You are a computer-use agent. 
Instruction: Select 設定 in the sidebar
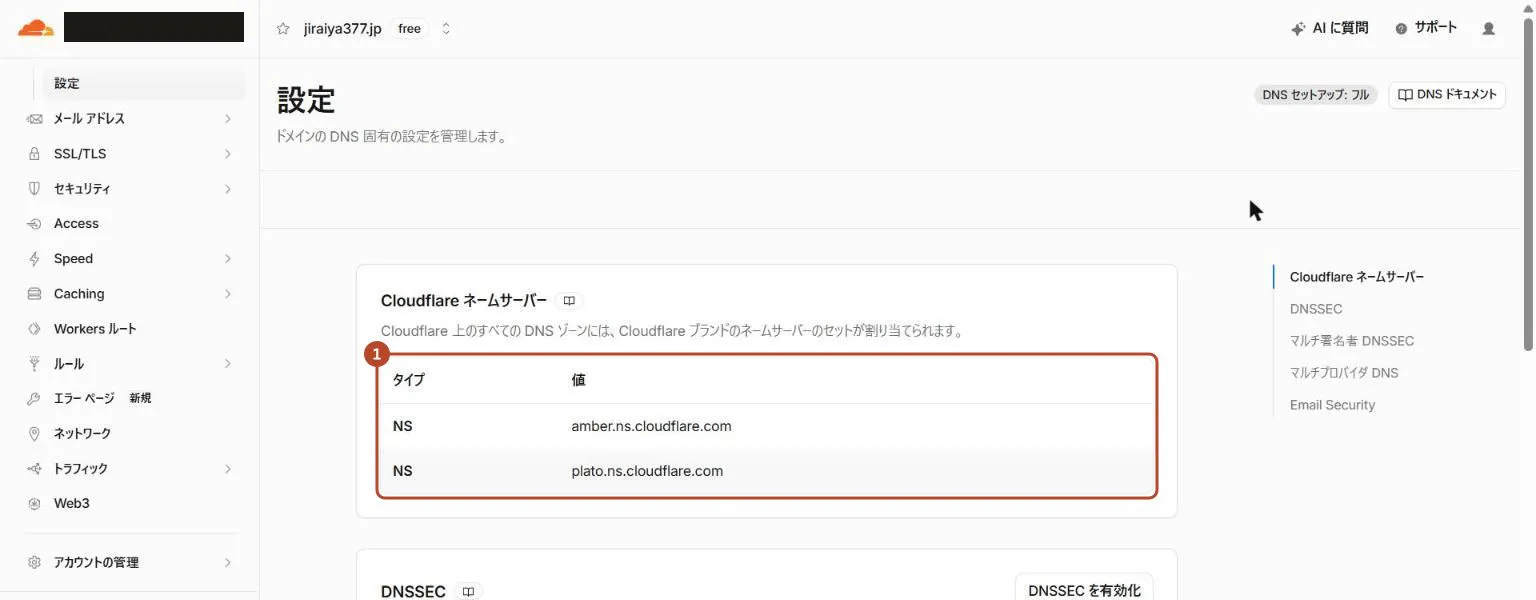(x=145, y=84)
